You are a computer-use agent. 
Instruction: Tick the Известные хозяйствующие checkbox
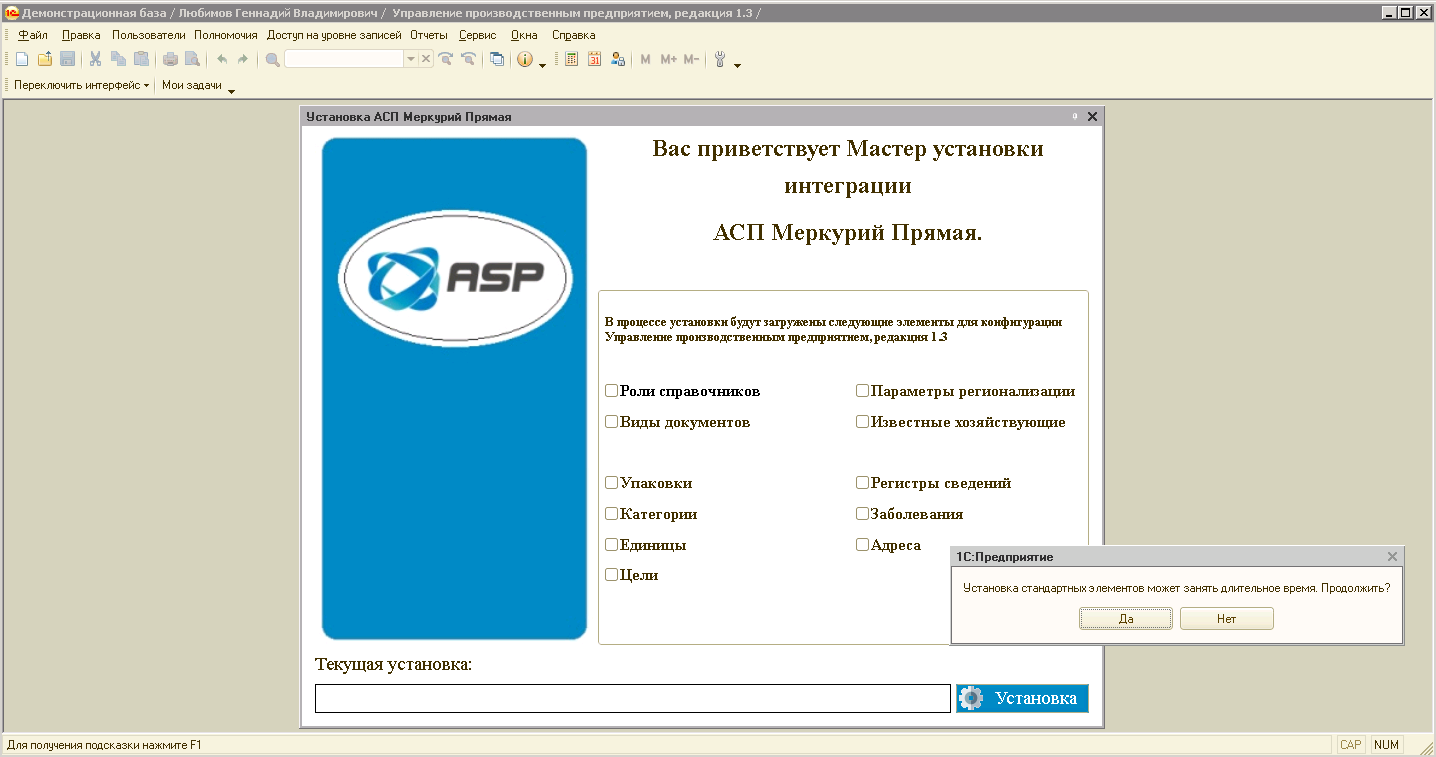pos(862,422)
